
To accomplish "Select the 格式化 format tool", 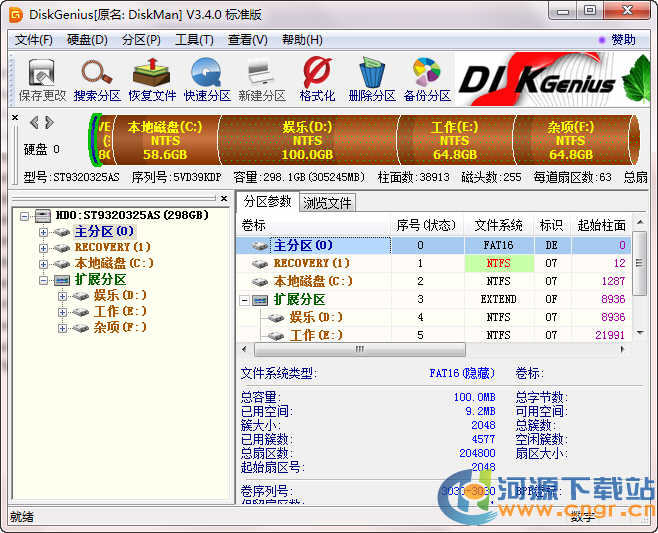I will click(317, 80).
